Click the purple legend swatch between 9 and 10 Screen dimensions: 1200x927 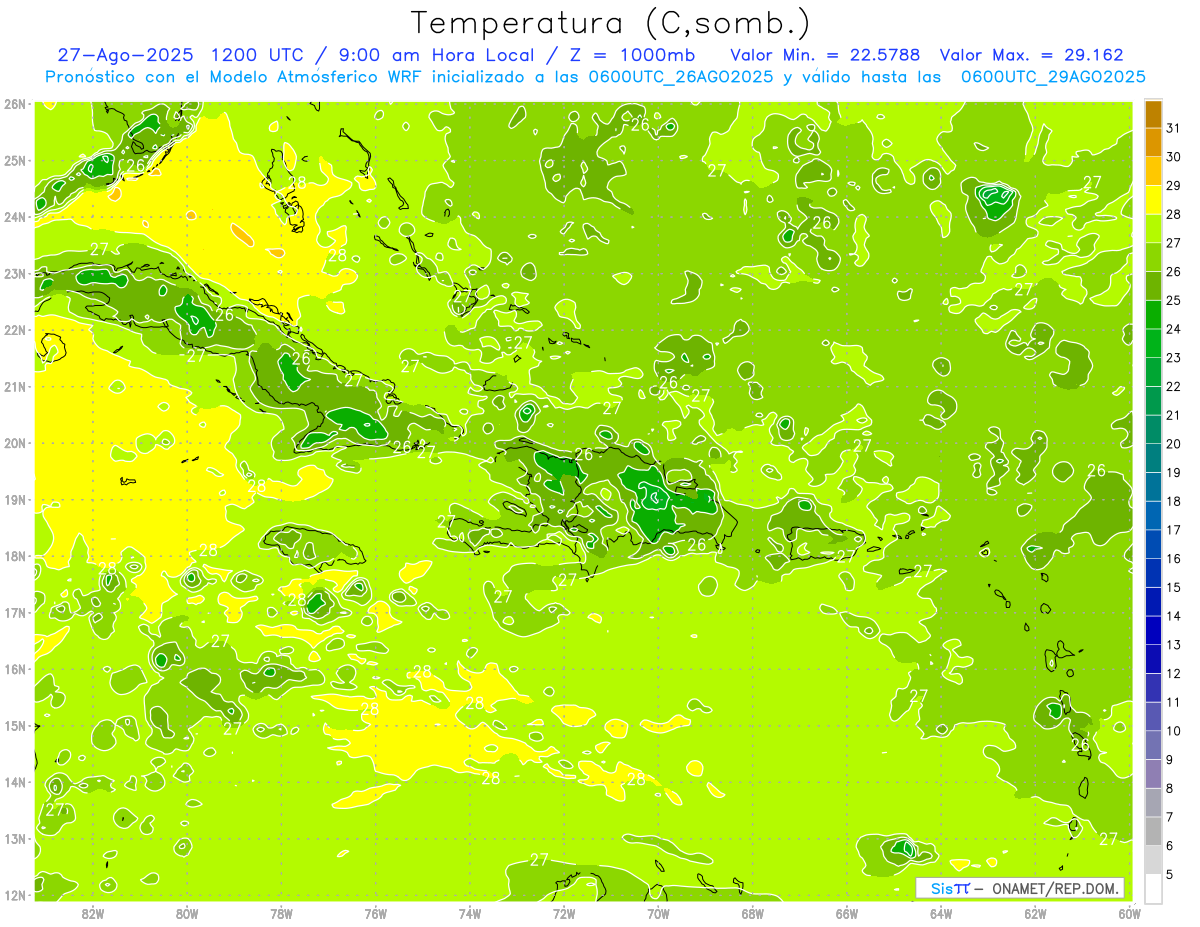click(1153, 745)
